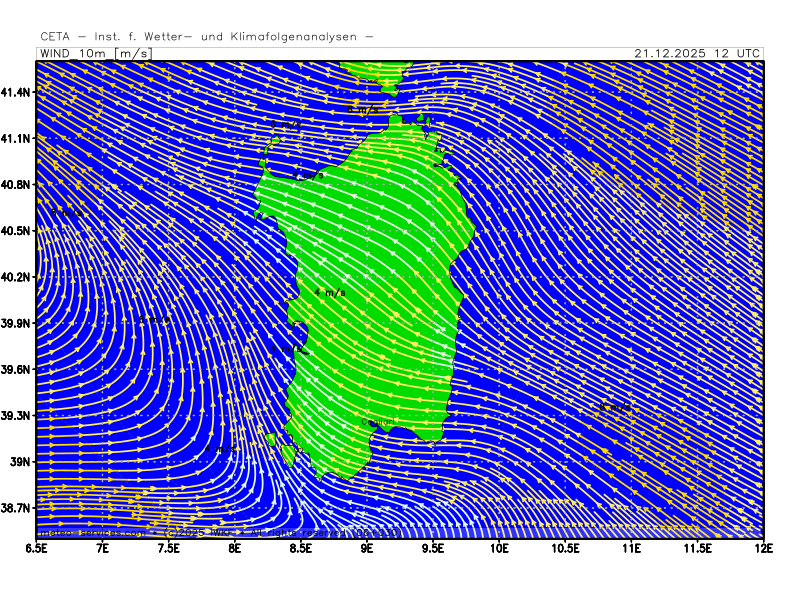Select the 8E longitude axis label
This screenshot has height=600, width=800.
234,548
